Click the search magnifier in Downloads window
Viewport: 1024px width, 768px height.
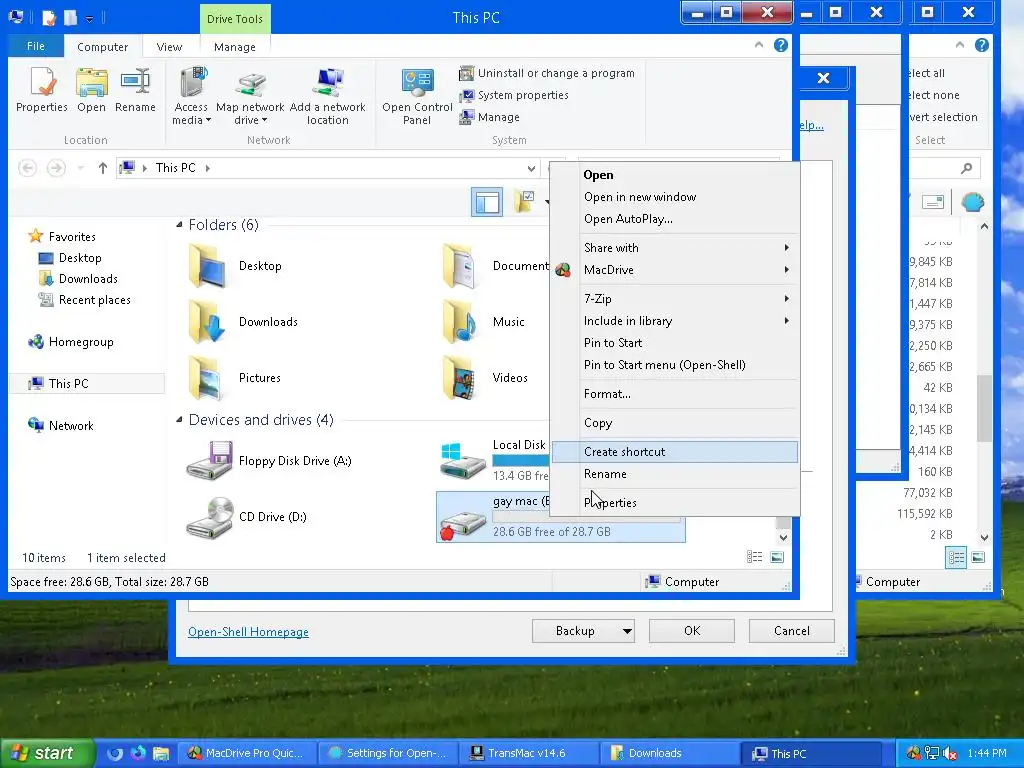coord(967,168)
